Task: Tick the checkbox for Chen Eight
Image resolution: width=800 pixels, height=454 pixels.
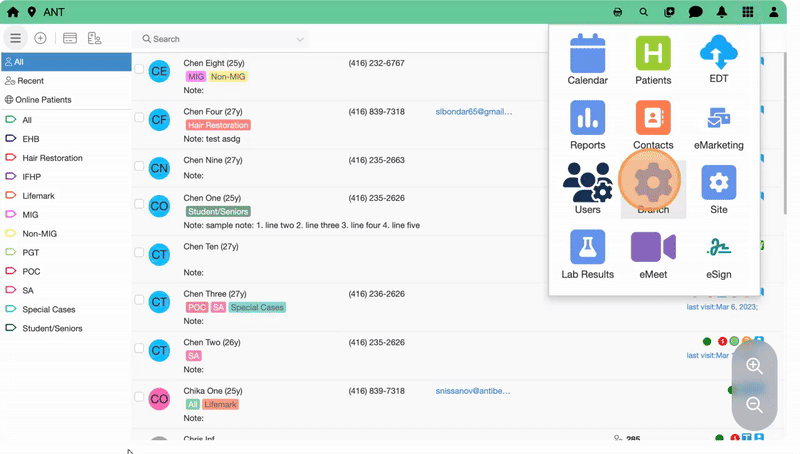Action: [139, 64]
